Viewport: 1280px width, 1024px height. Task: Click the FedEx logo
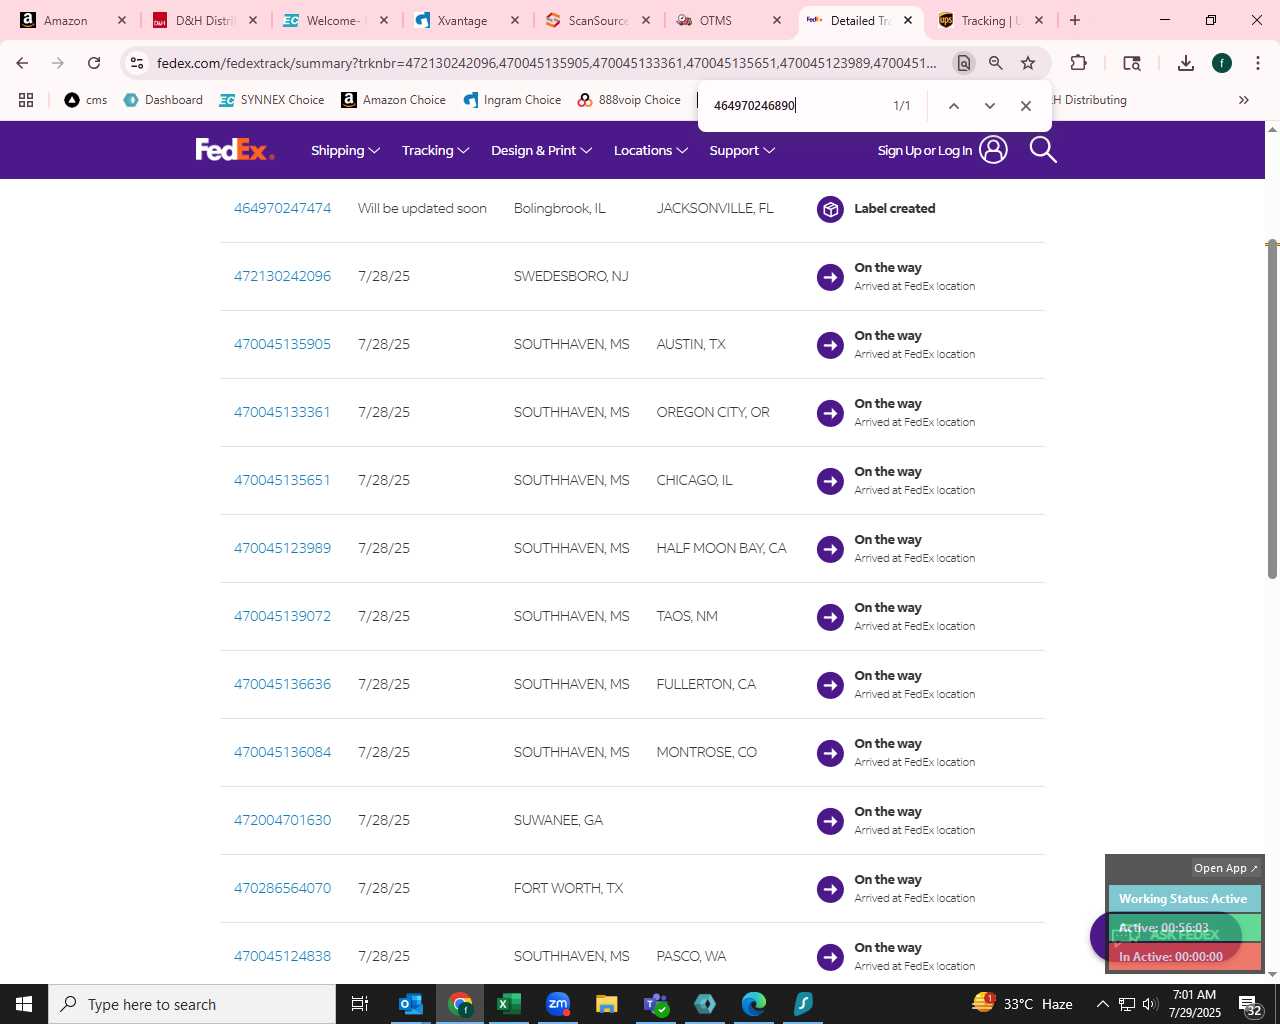click(235, 150)
